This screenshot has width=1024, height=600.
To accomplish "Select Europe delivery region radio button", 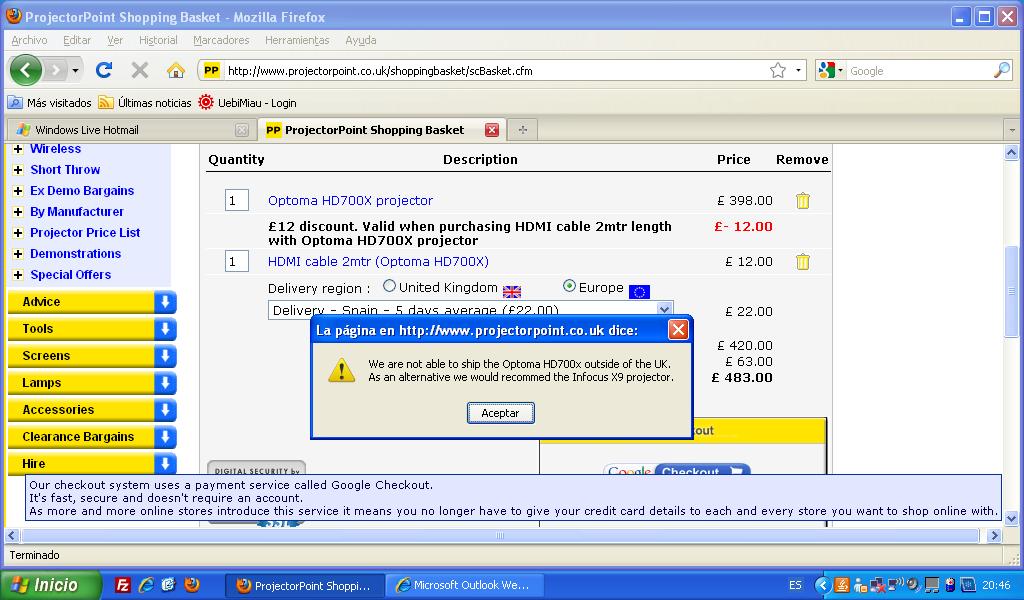I will [x=569, y=286].
